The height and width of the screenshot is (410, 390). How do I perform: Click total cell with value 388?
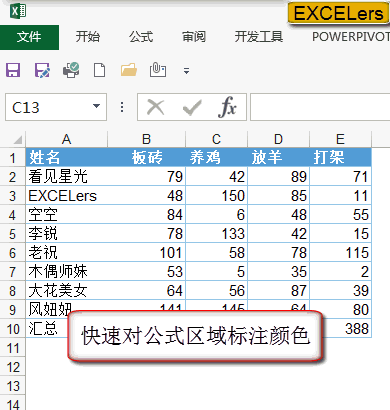[x=347, y=328]
